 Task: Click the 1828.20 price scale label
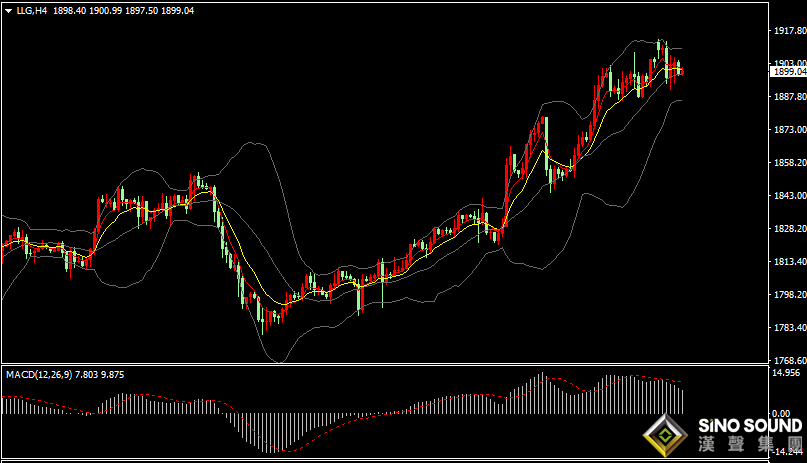coord(790,228)
